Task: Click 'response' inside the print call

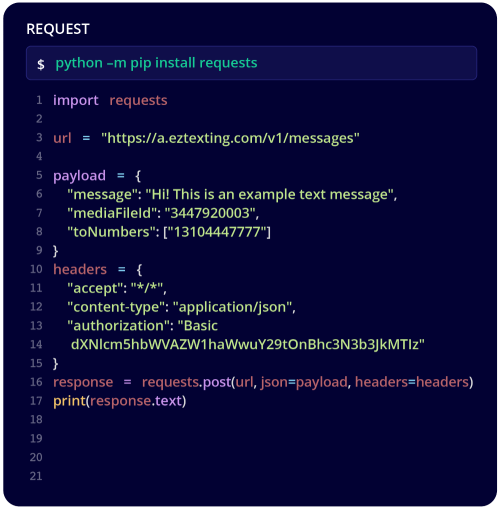Action: (x=120, y=401)
